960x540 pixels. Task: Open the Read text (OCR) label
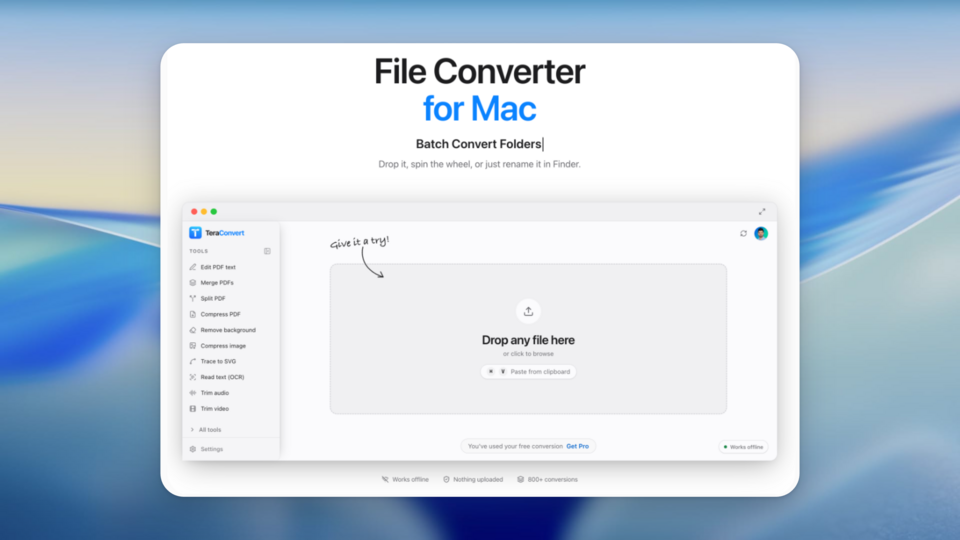coord(222,377)
